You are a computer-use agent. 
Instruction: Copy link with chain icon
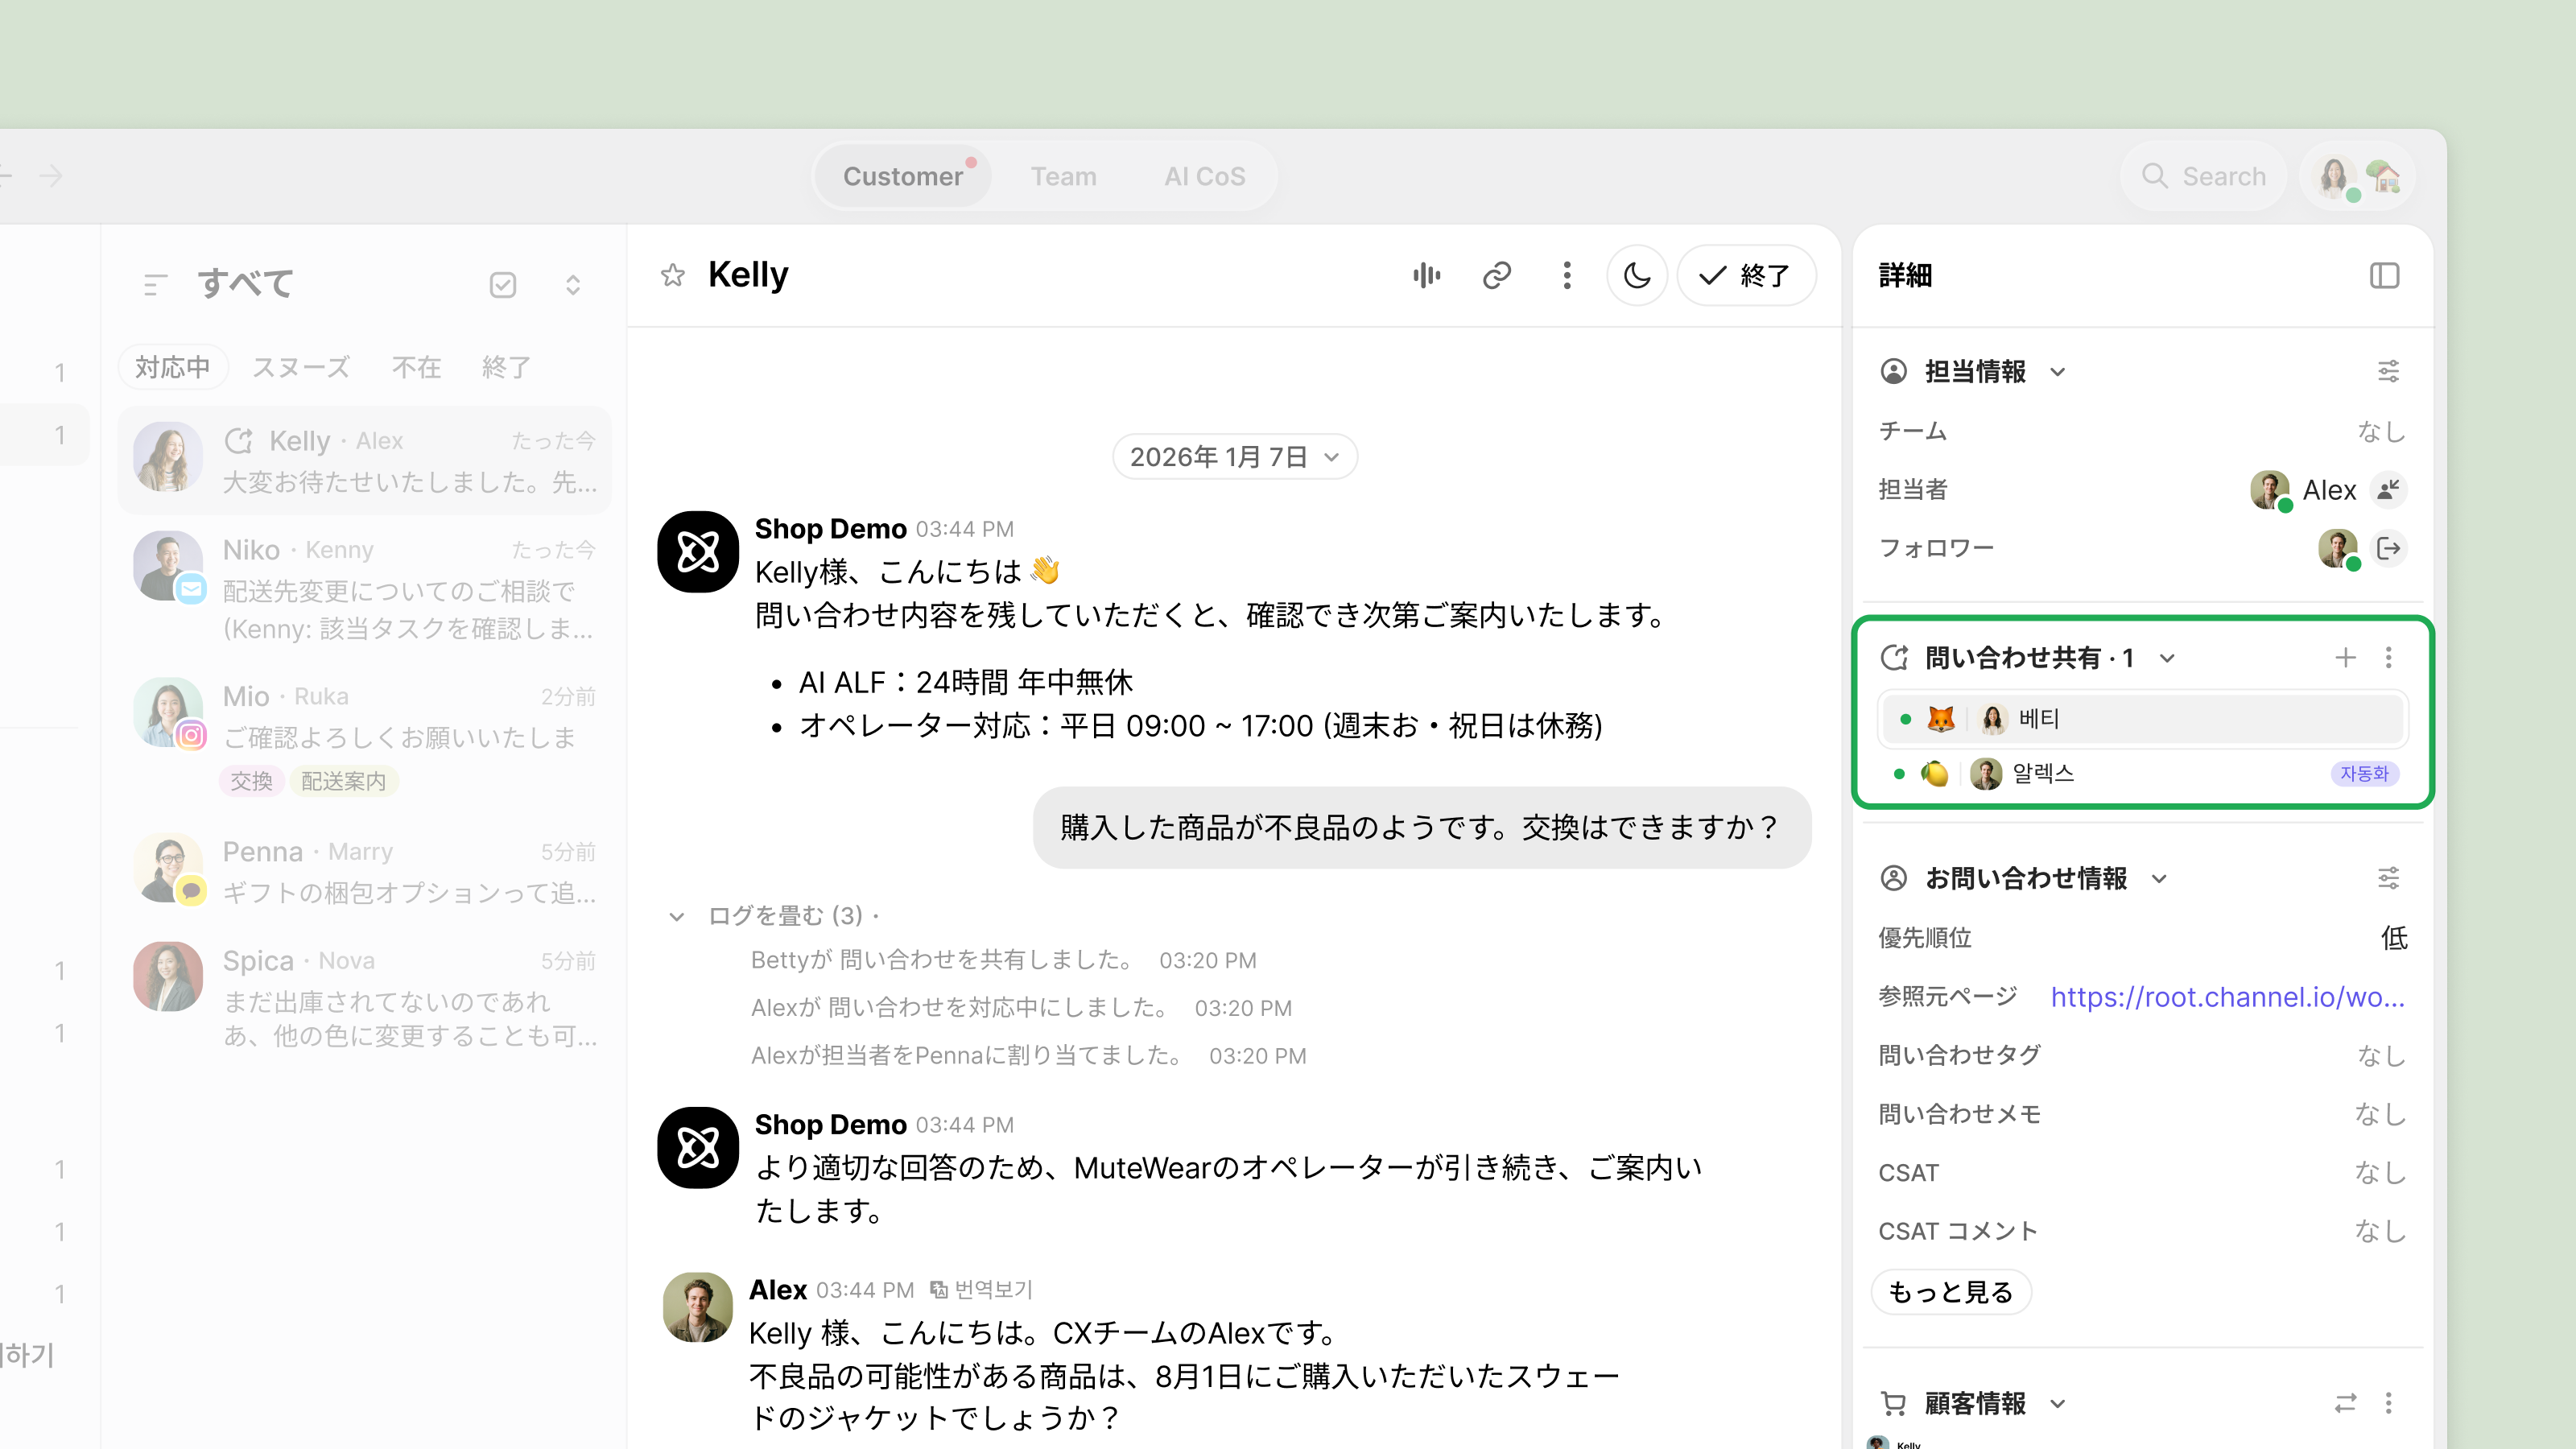click(x=1497, y=275)
